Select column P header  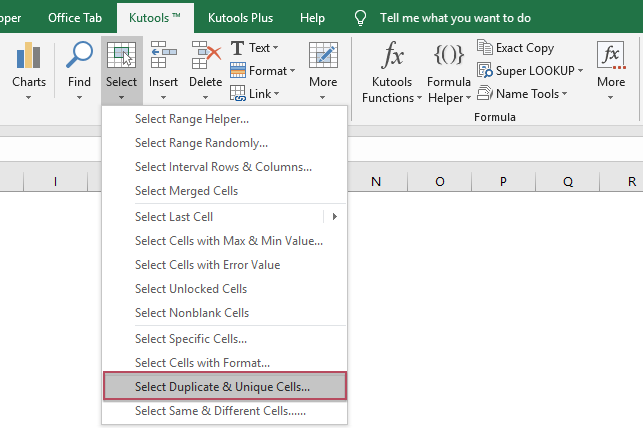click(x=503, y=181)
